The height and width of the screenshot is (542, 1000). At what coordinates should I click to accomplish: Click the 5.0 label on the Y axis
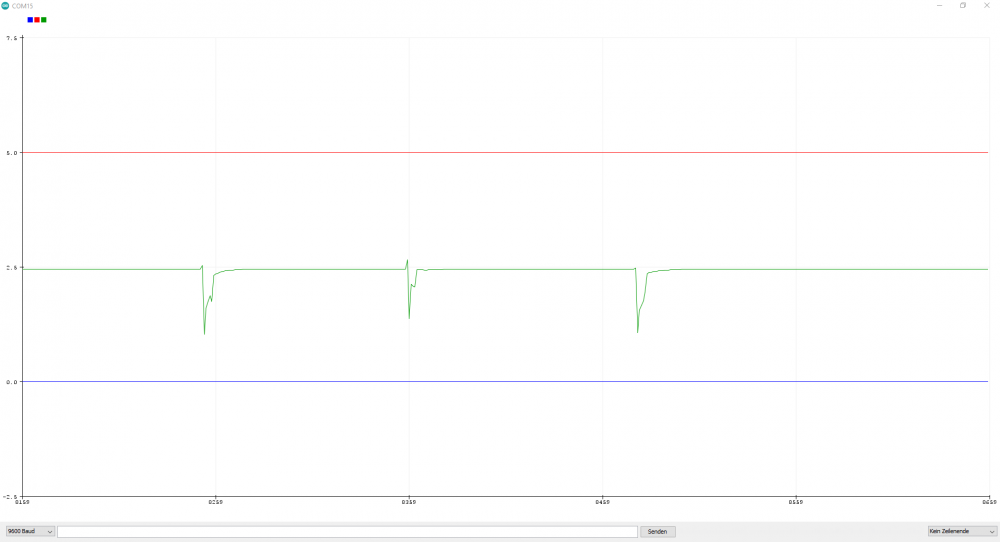pos(11,153)
